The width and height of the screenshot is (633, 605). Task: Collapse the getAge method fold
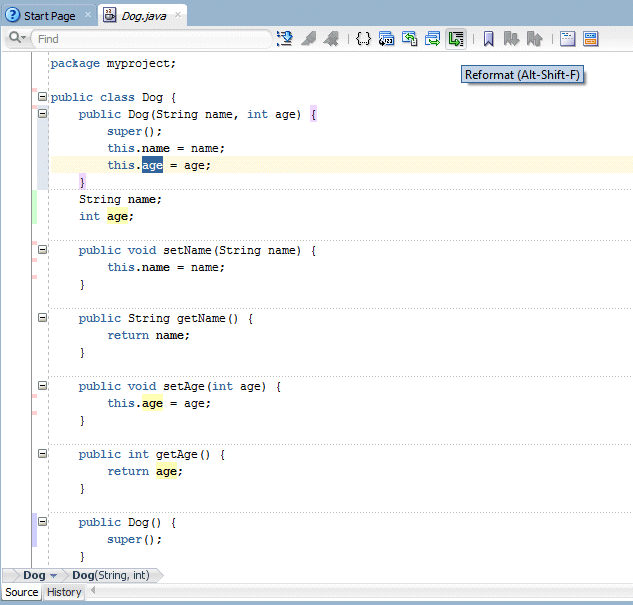[x=42, y=454]
